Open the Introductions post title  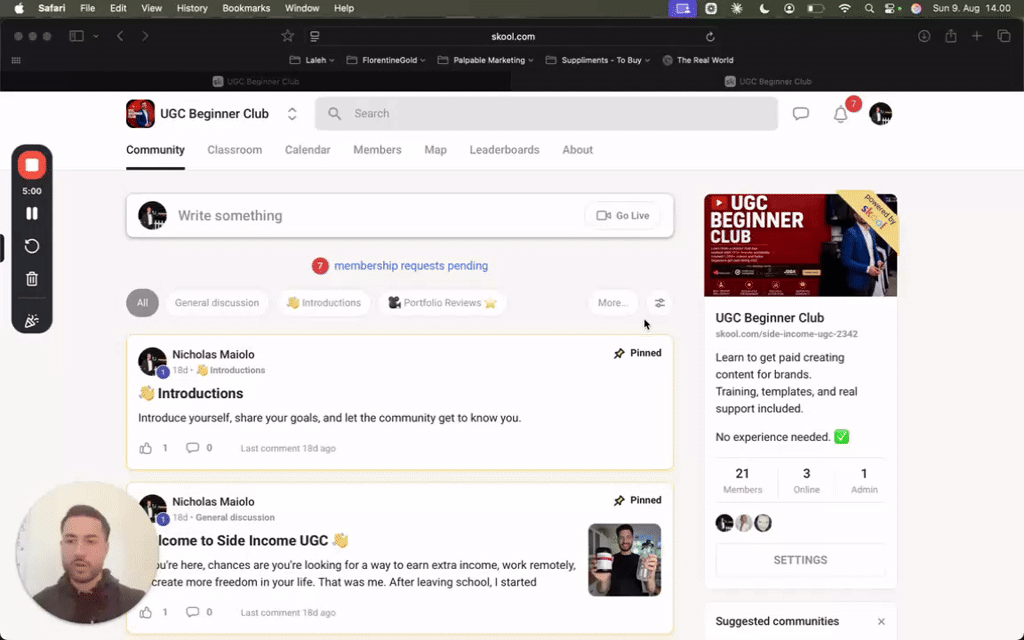click(191, 393)
